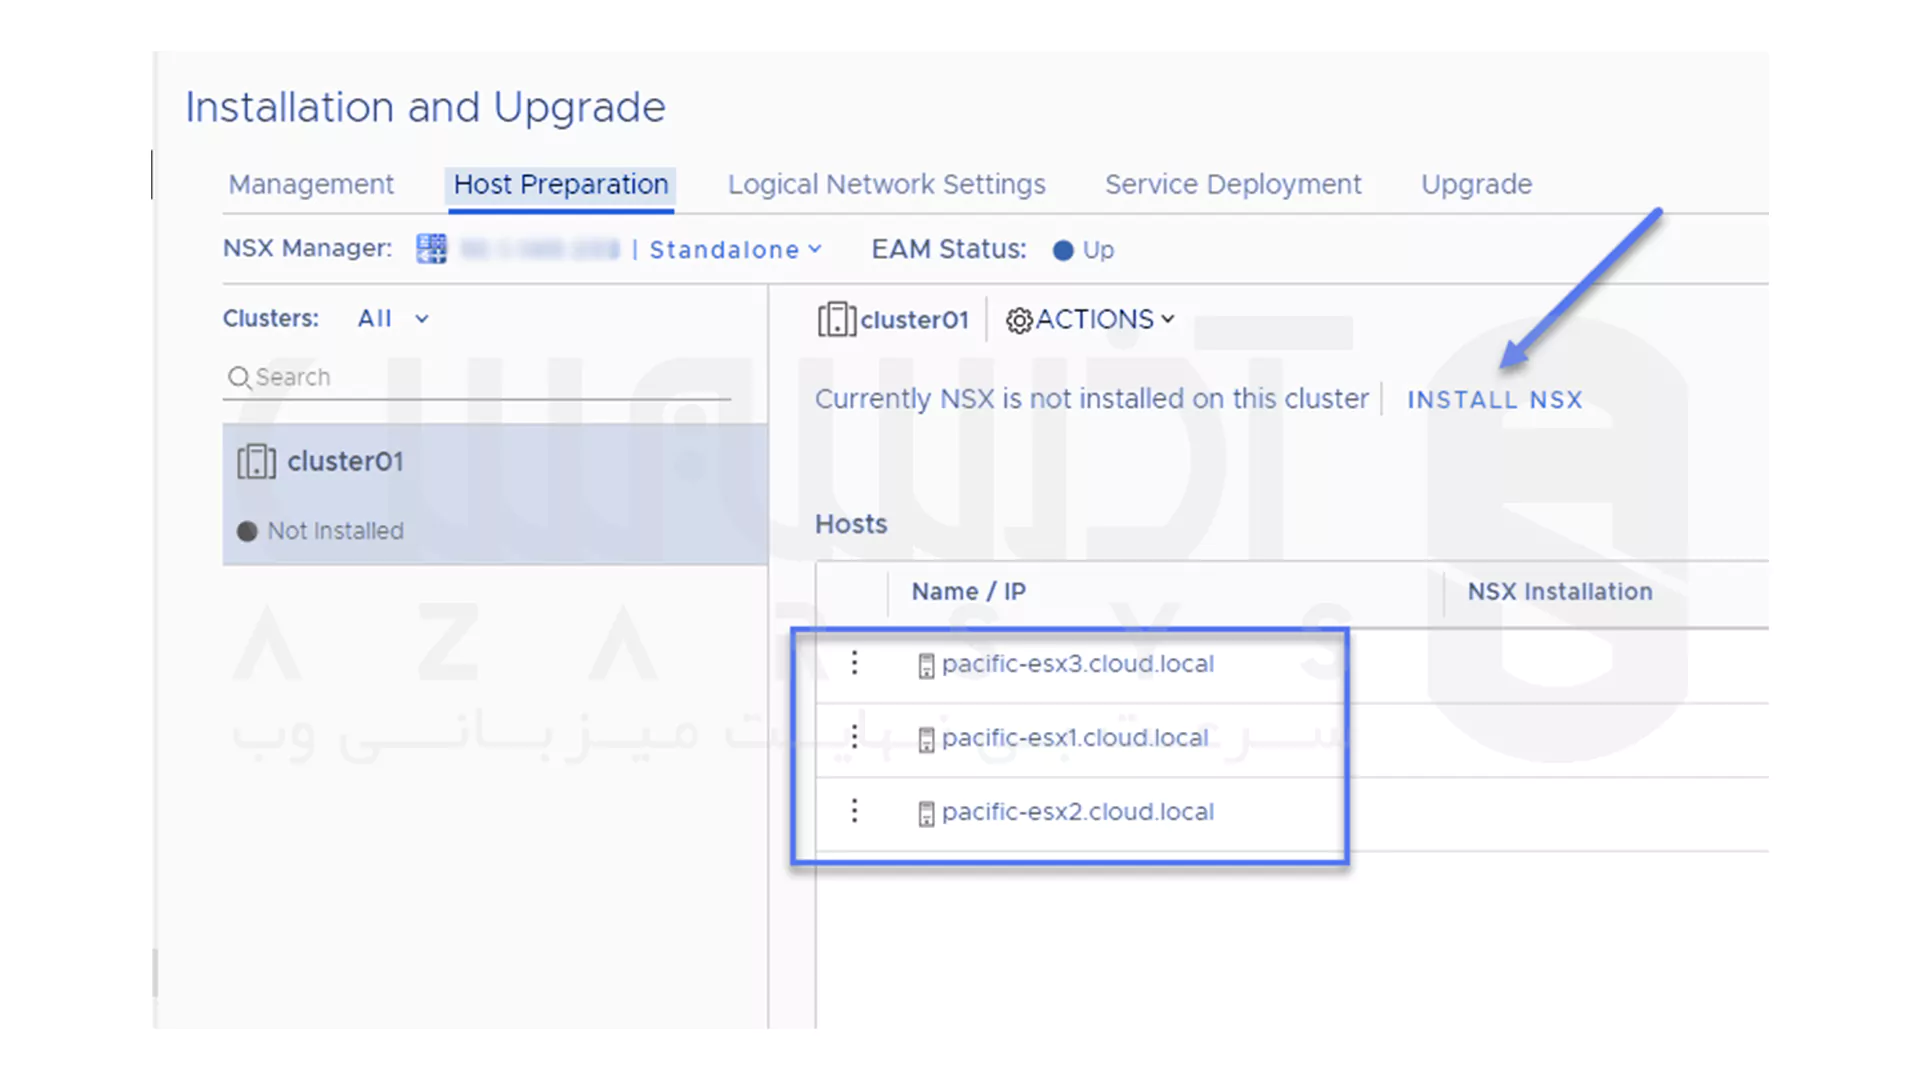The image size is (1920, 1080).
Task: Open the Management tab
Action: [x=311, y=185]
